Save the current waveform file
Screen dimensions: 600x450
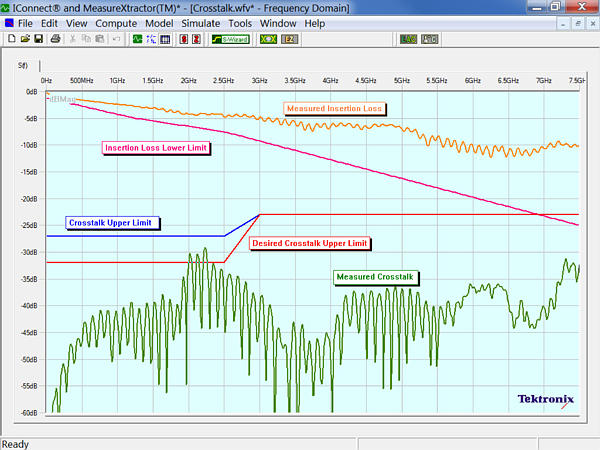pyautogui.click(x=38, y=39)
